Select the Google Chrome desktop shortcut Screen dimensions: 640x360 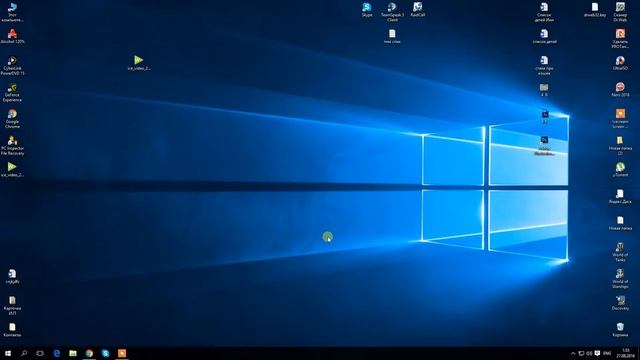[12, 119]
